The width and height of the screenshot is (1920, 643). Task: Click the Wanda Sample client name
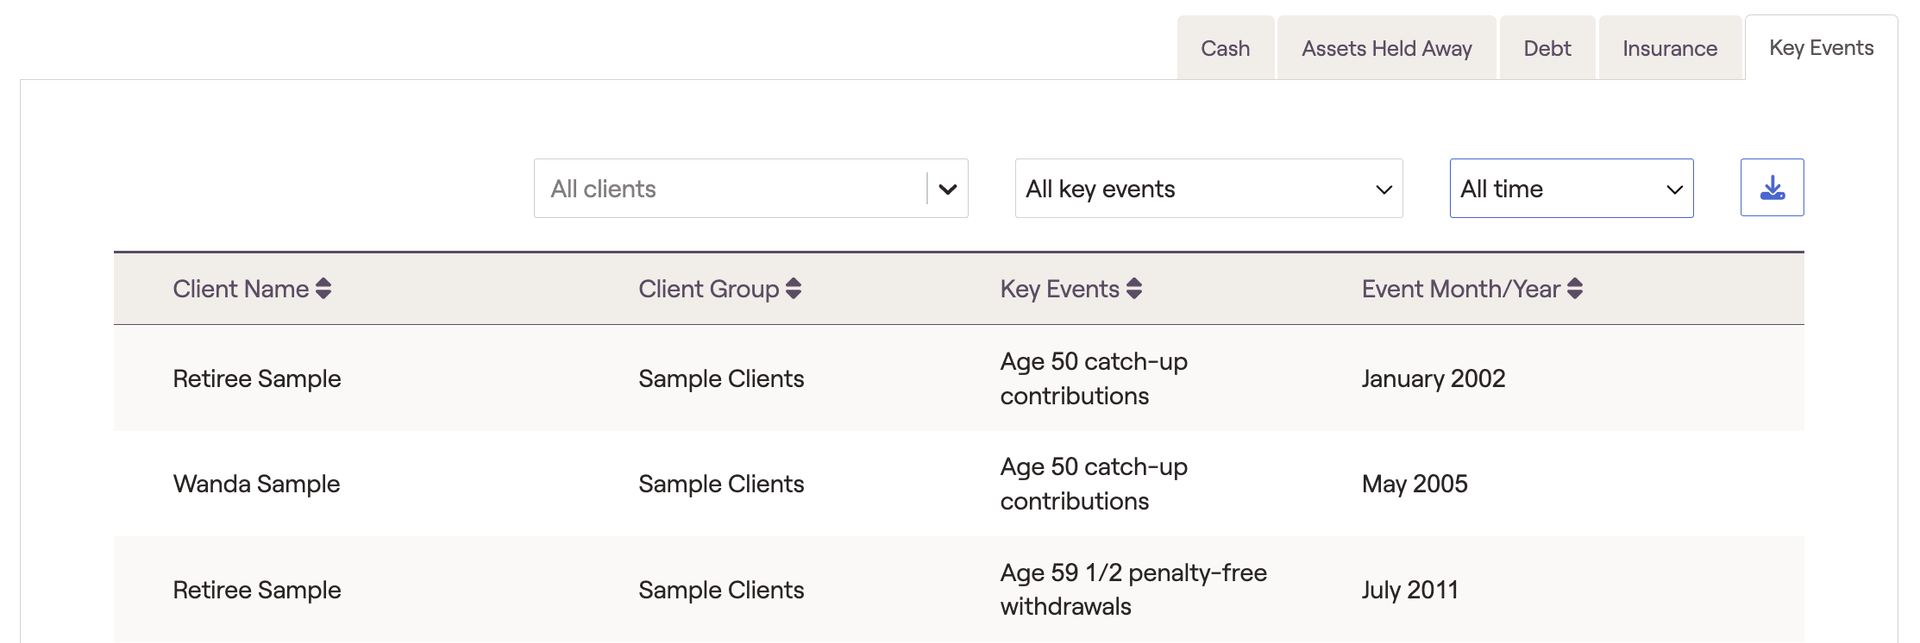(x=256, y=484)
